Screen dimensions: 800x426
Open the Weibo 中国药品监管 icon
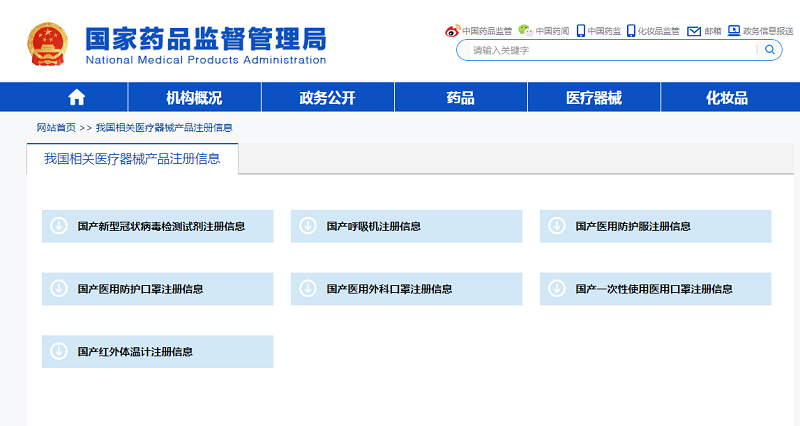(x=453, y=31)
